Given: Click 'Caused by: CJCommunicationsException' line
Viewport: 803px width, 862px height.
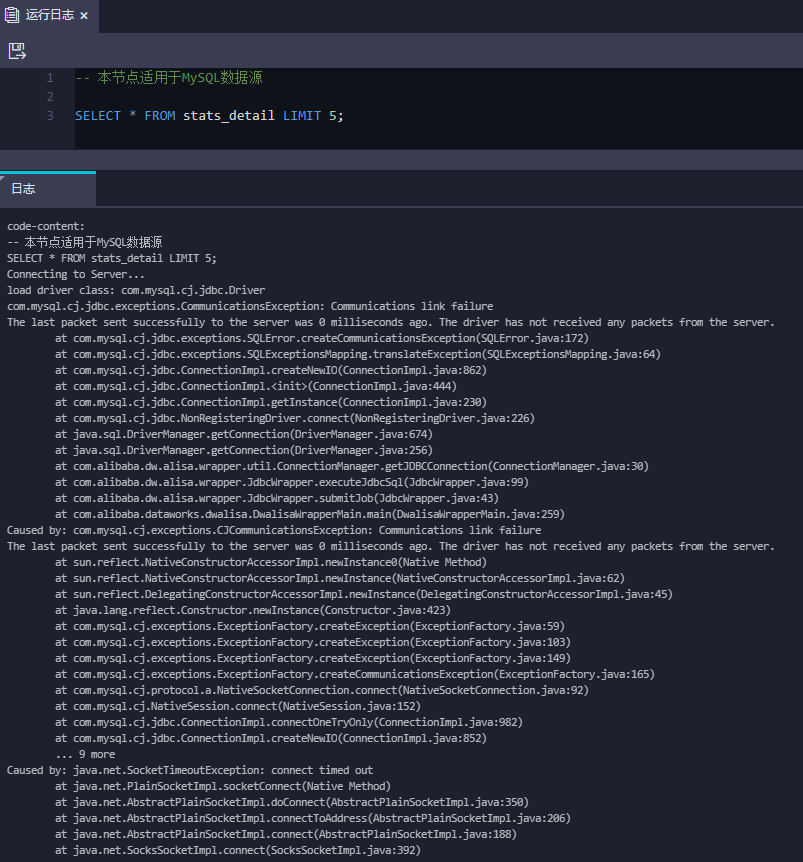Looking at the screenshot, I should [274, 529].
